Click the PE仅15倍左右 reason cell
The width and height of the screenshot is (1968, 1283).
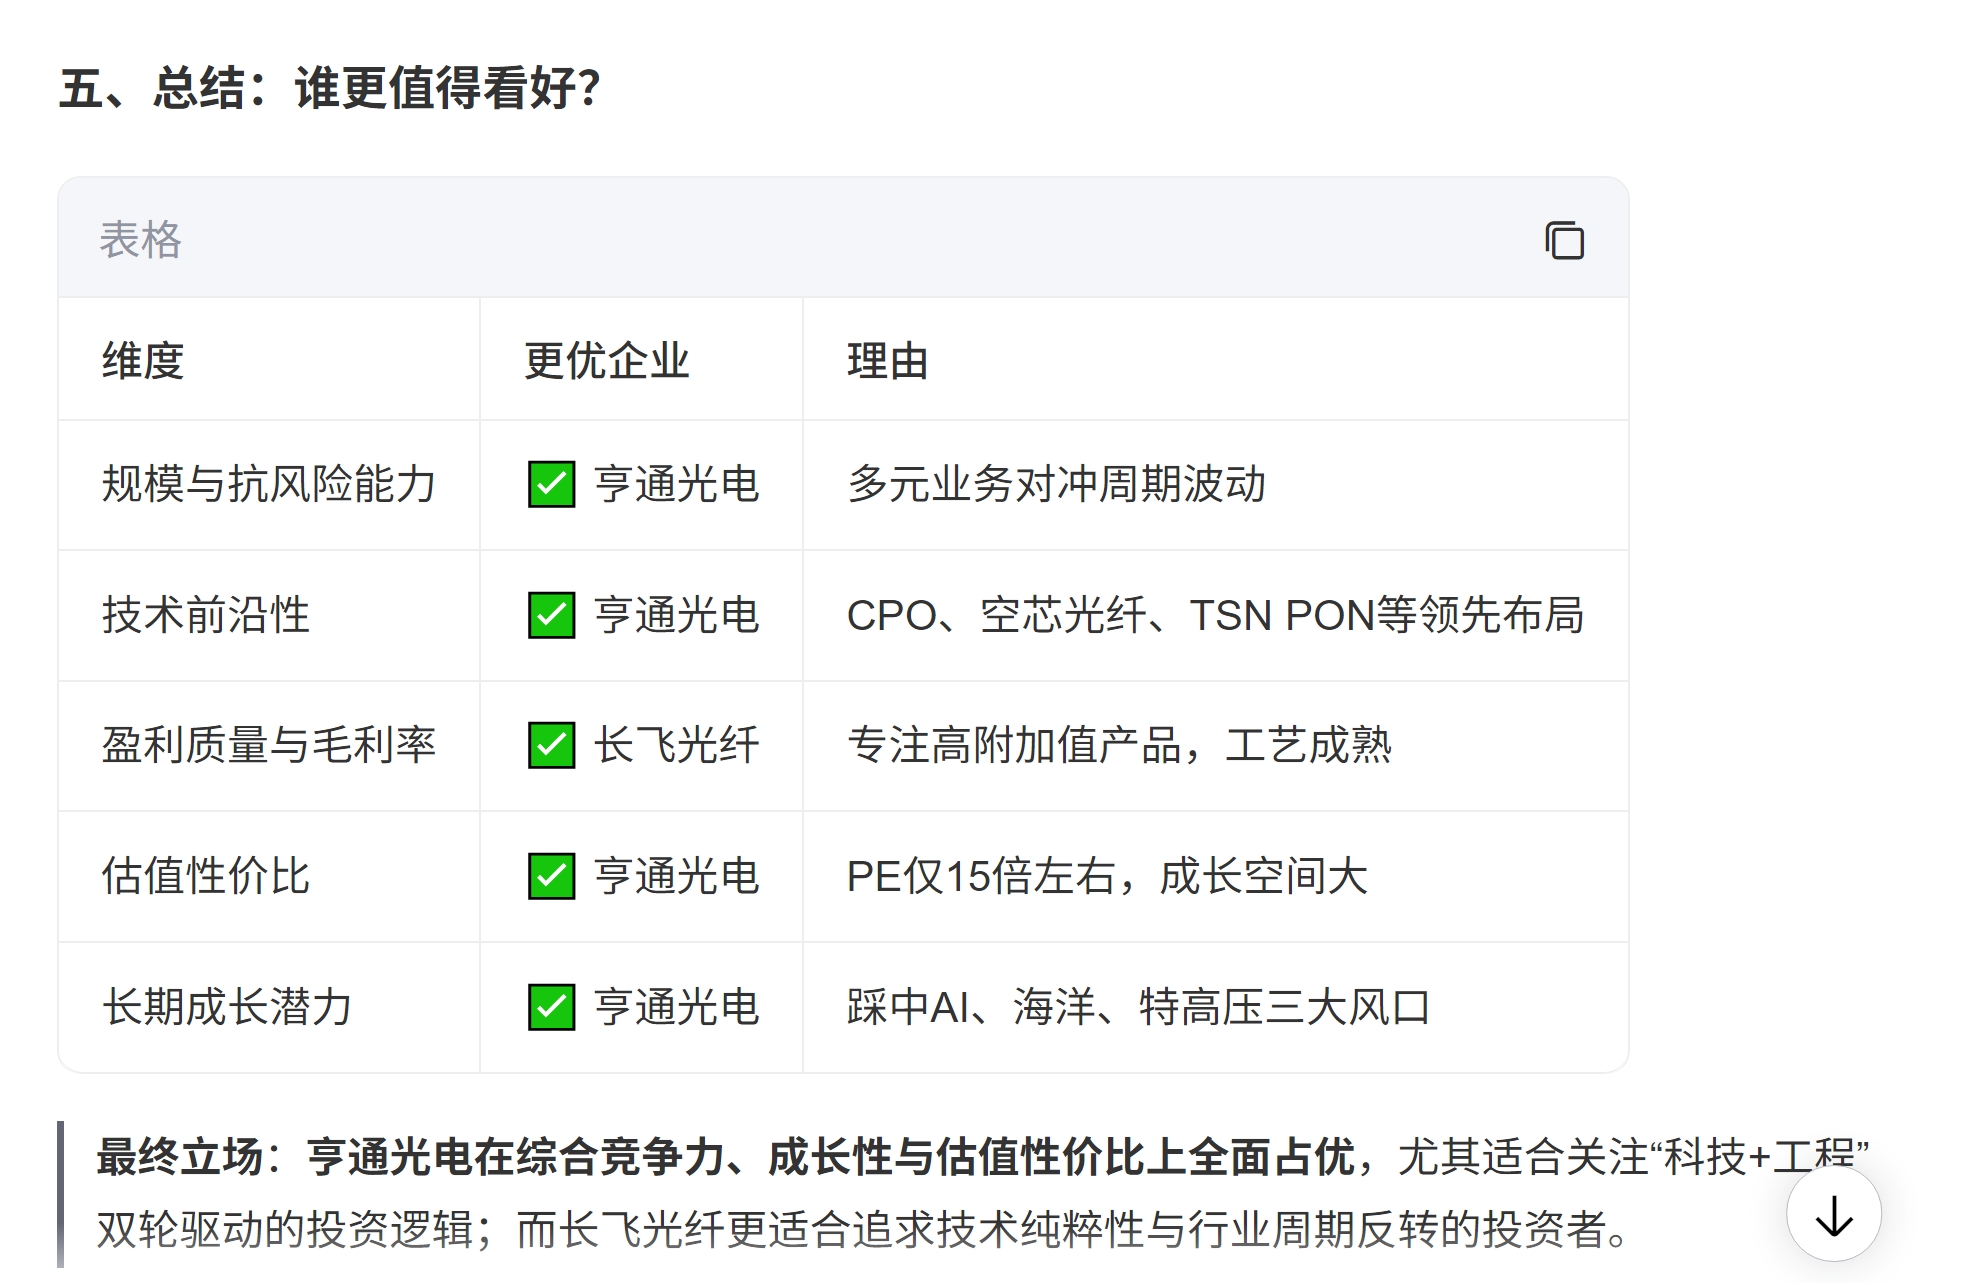[1106, 876]
